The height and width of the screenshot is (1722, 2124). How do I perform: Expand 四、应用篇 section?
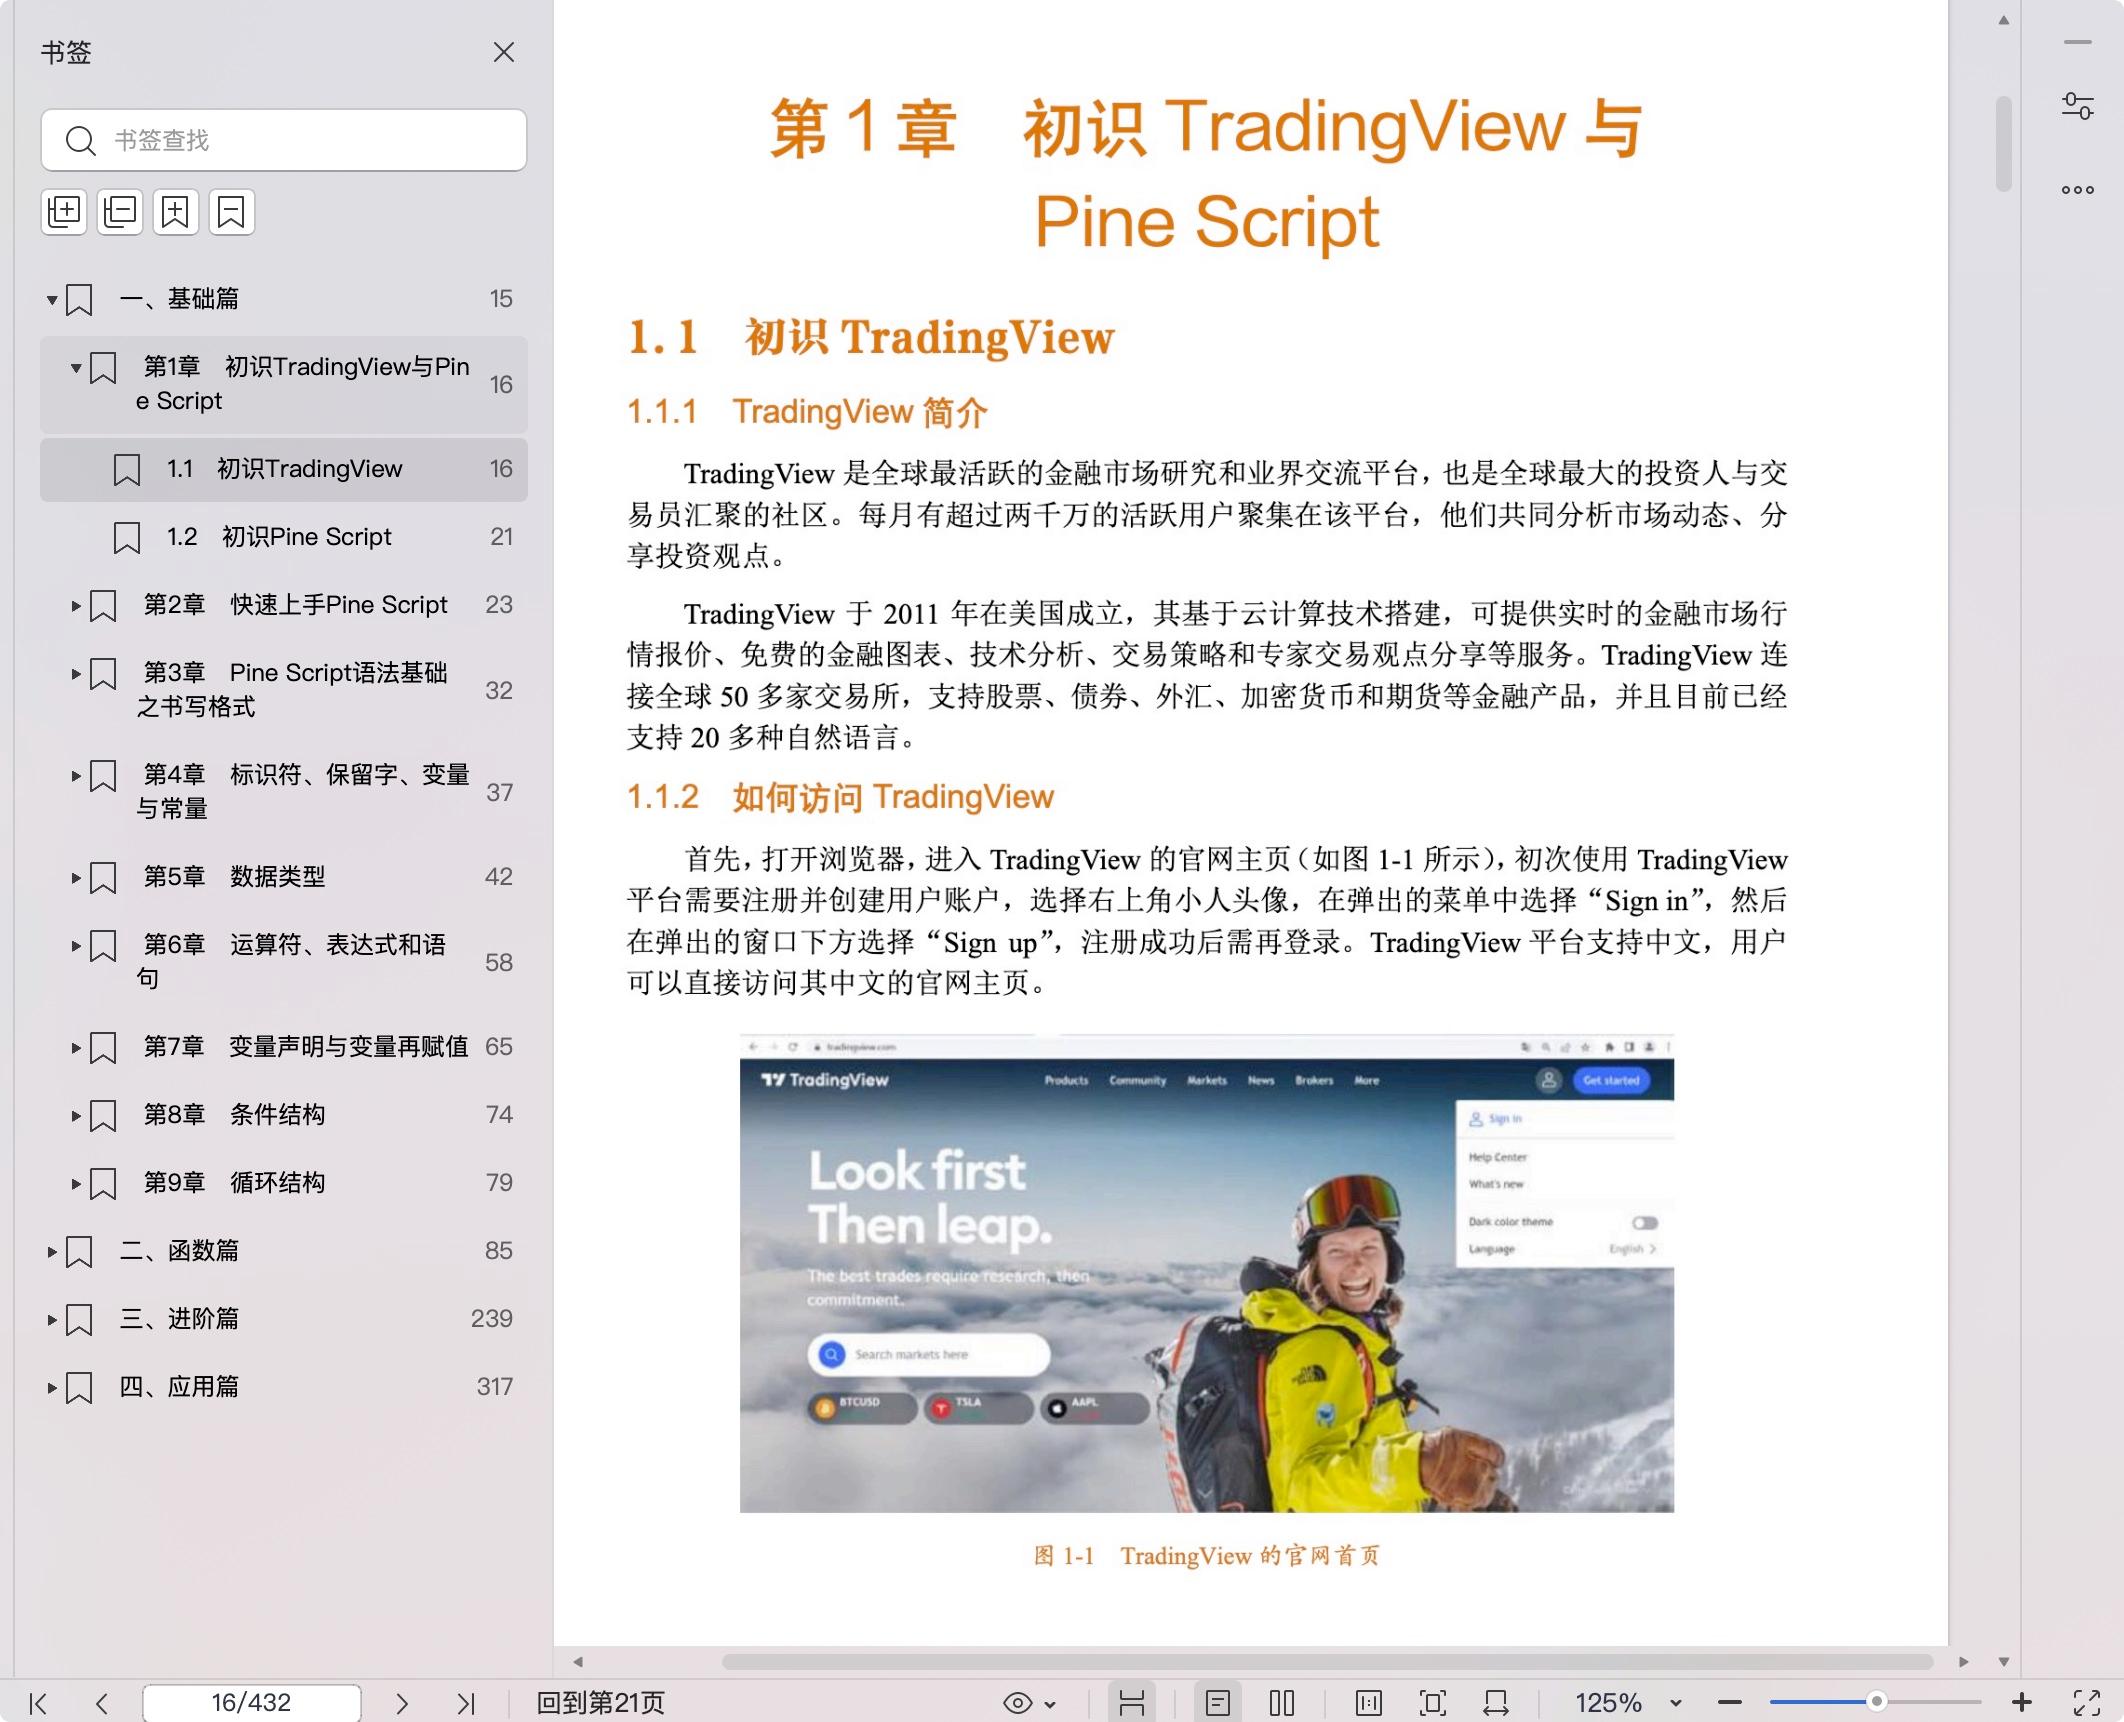point(52,1387)
